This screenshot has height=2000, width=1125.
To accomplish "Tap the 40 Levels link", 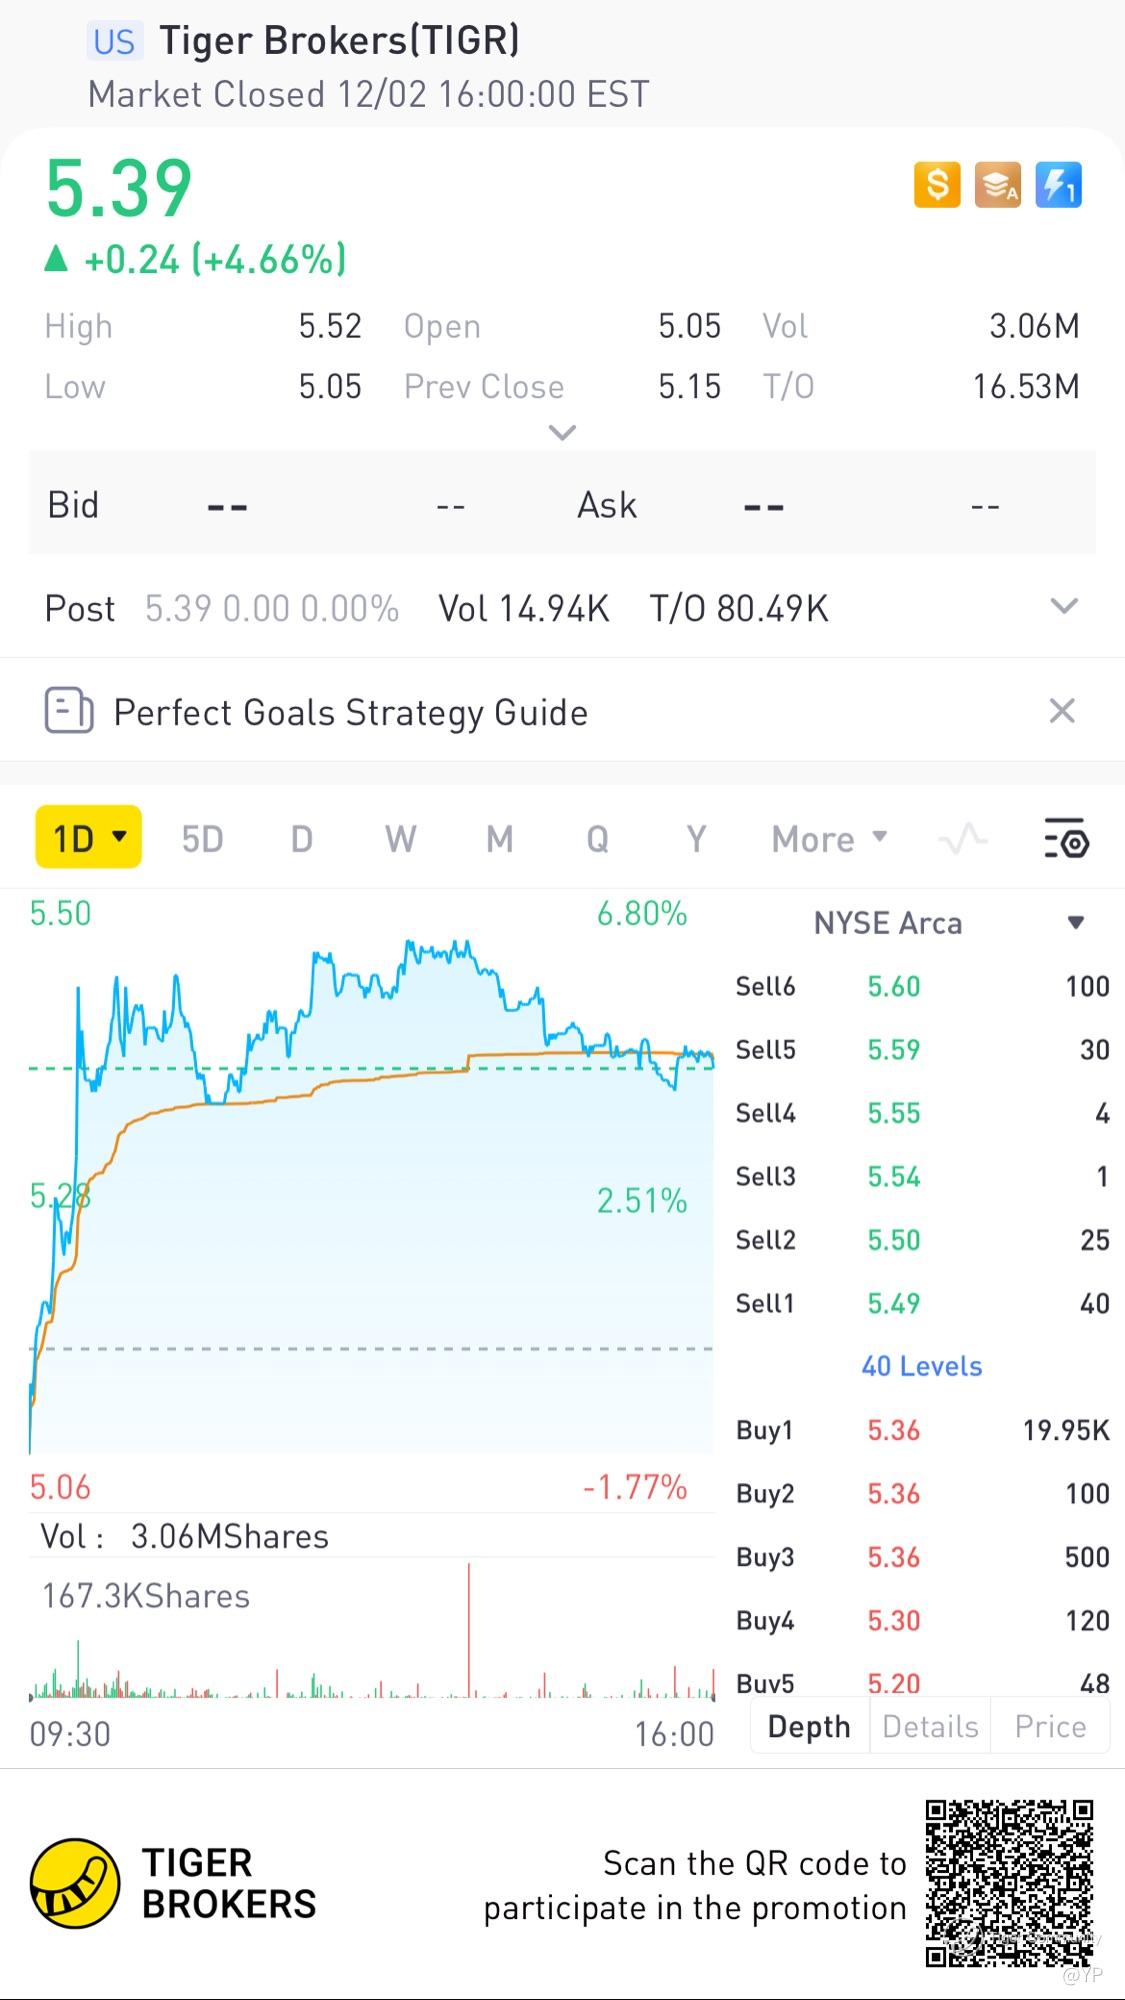I will tap(922, 1366).
